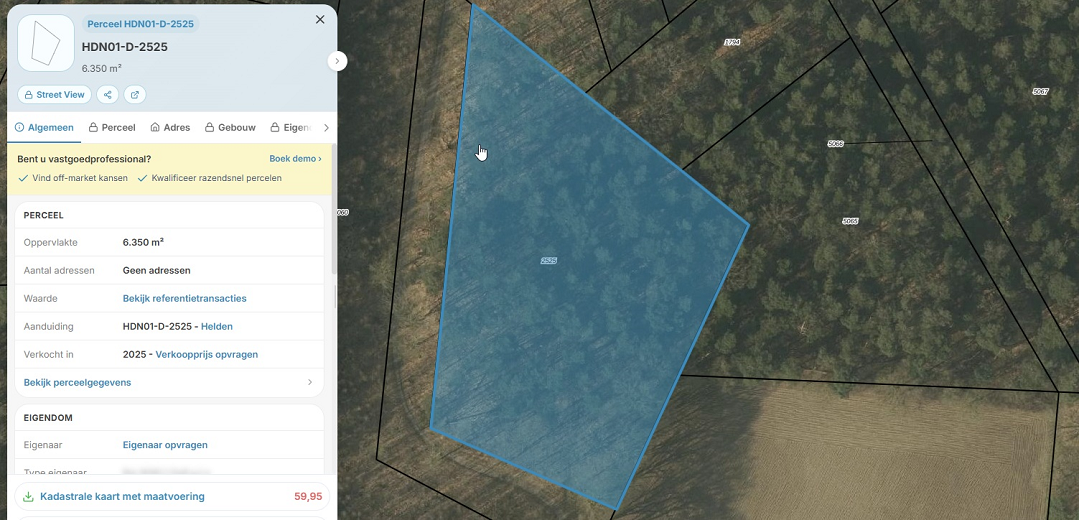Select the Algemeen tab
This screenshot has height=520, width=1079.
click(44, 128)
